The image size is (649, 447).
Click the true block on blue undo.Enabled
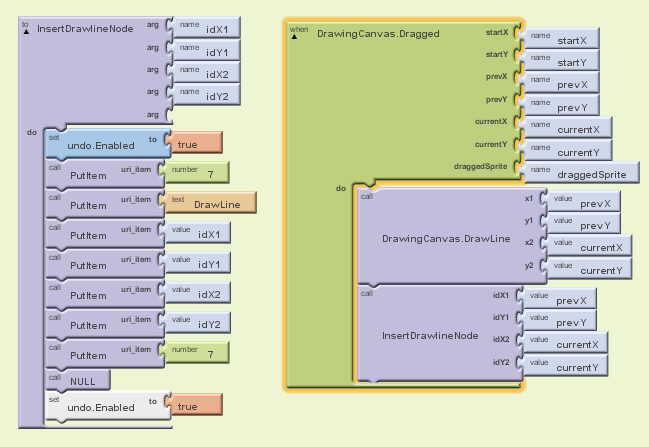tap(195, 143)
